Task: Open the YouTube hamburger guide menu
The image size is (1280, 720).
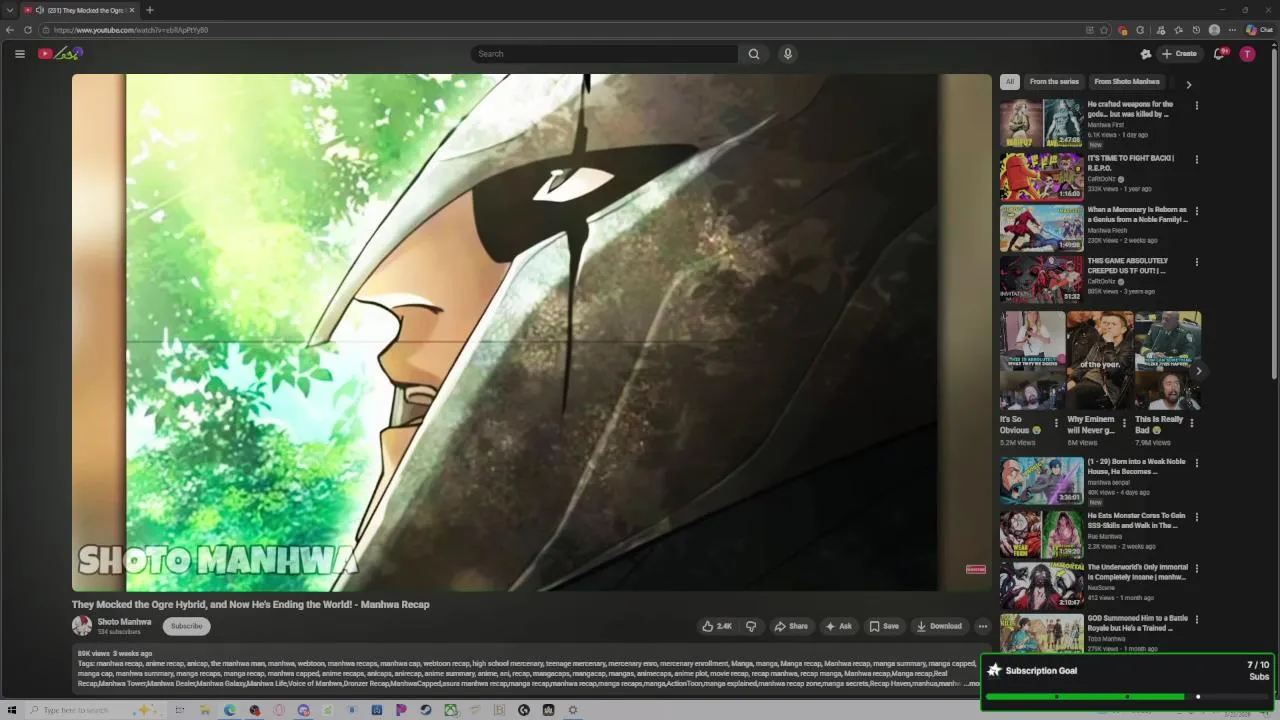Action: coord(19,54)
